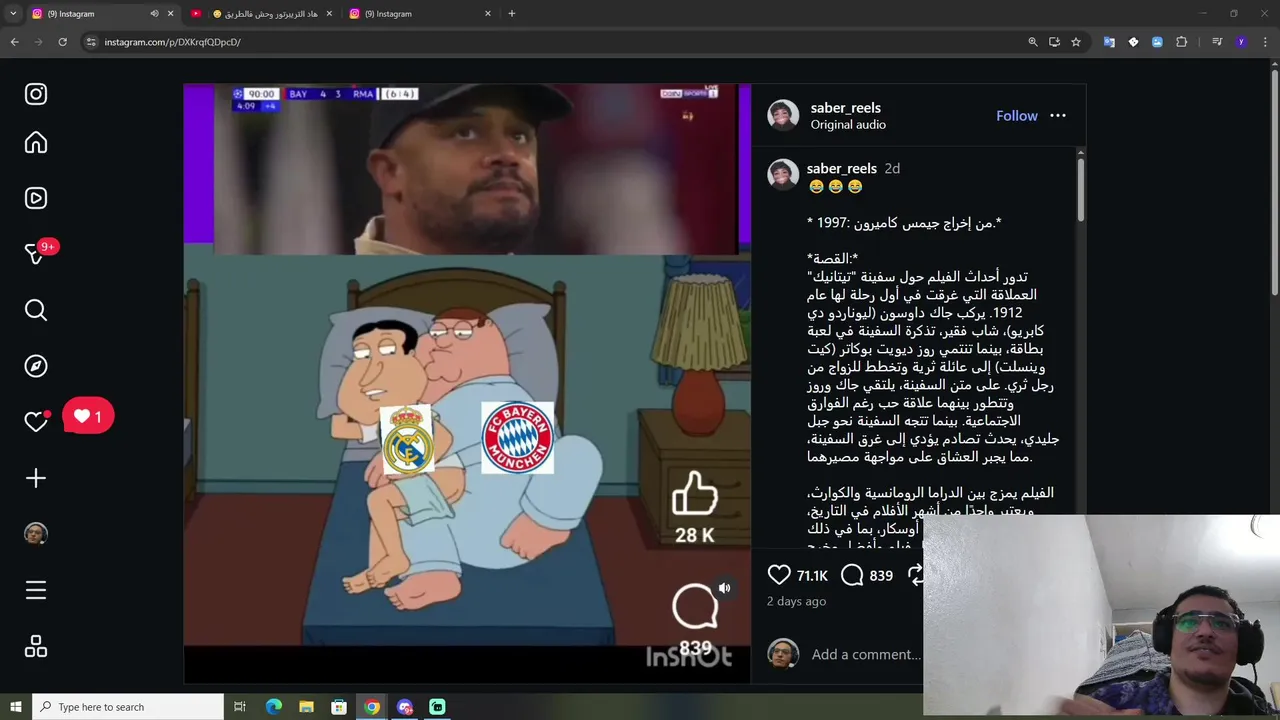1280x720 pixels.
Task: Open the Windows Start menu
Action: point(15,707)
